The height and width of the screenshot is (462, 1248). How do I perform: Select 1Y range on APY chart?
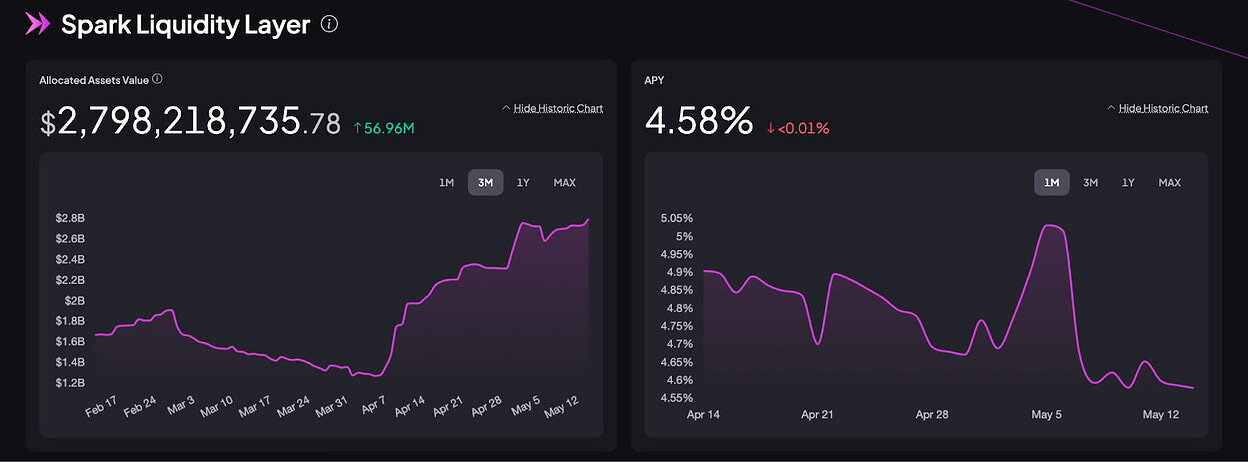pyautogui.click(x=1128, y=183)
